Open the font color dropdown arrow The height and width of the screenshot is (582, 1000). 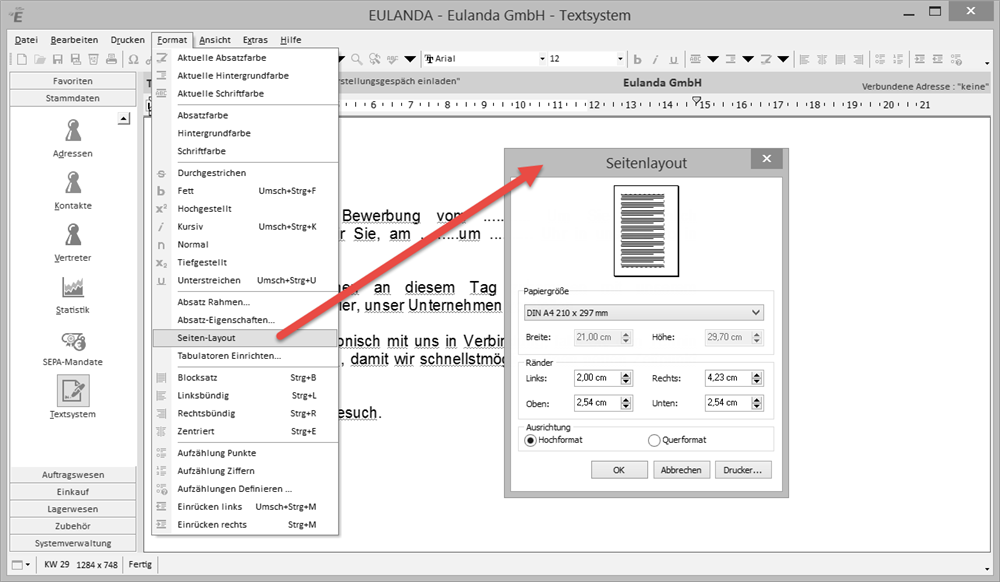pos(713,59)
